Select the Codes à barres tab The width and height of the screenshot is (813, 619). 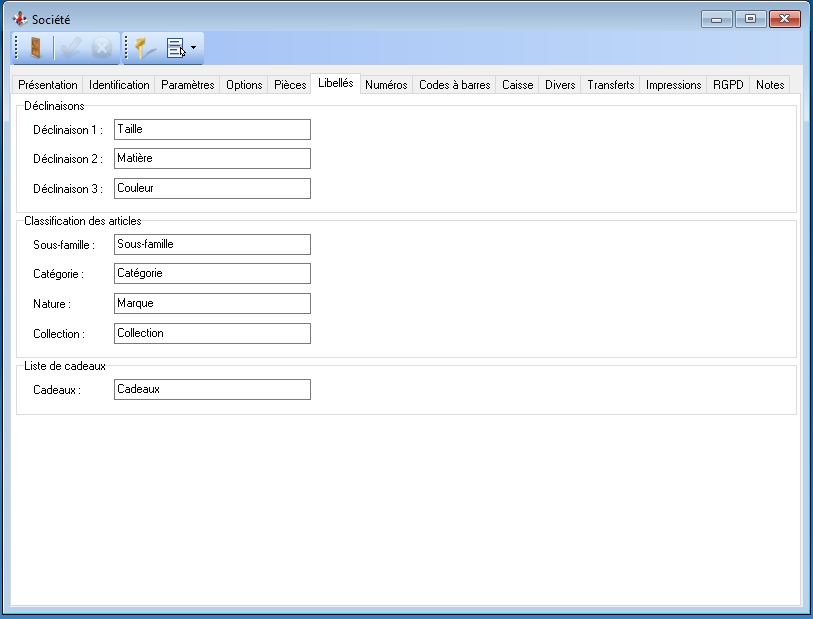coord(454,85)
